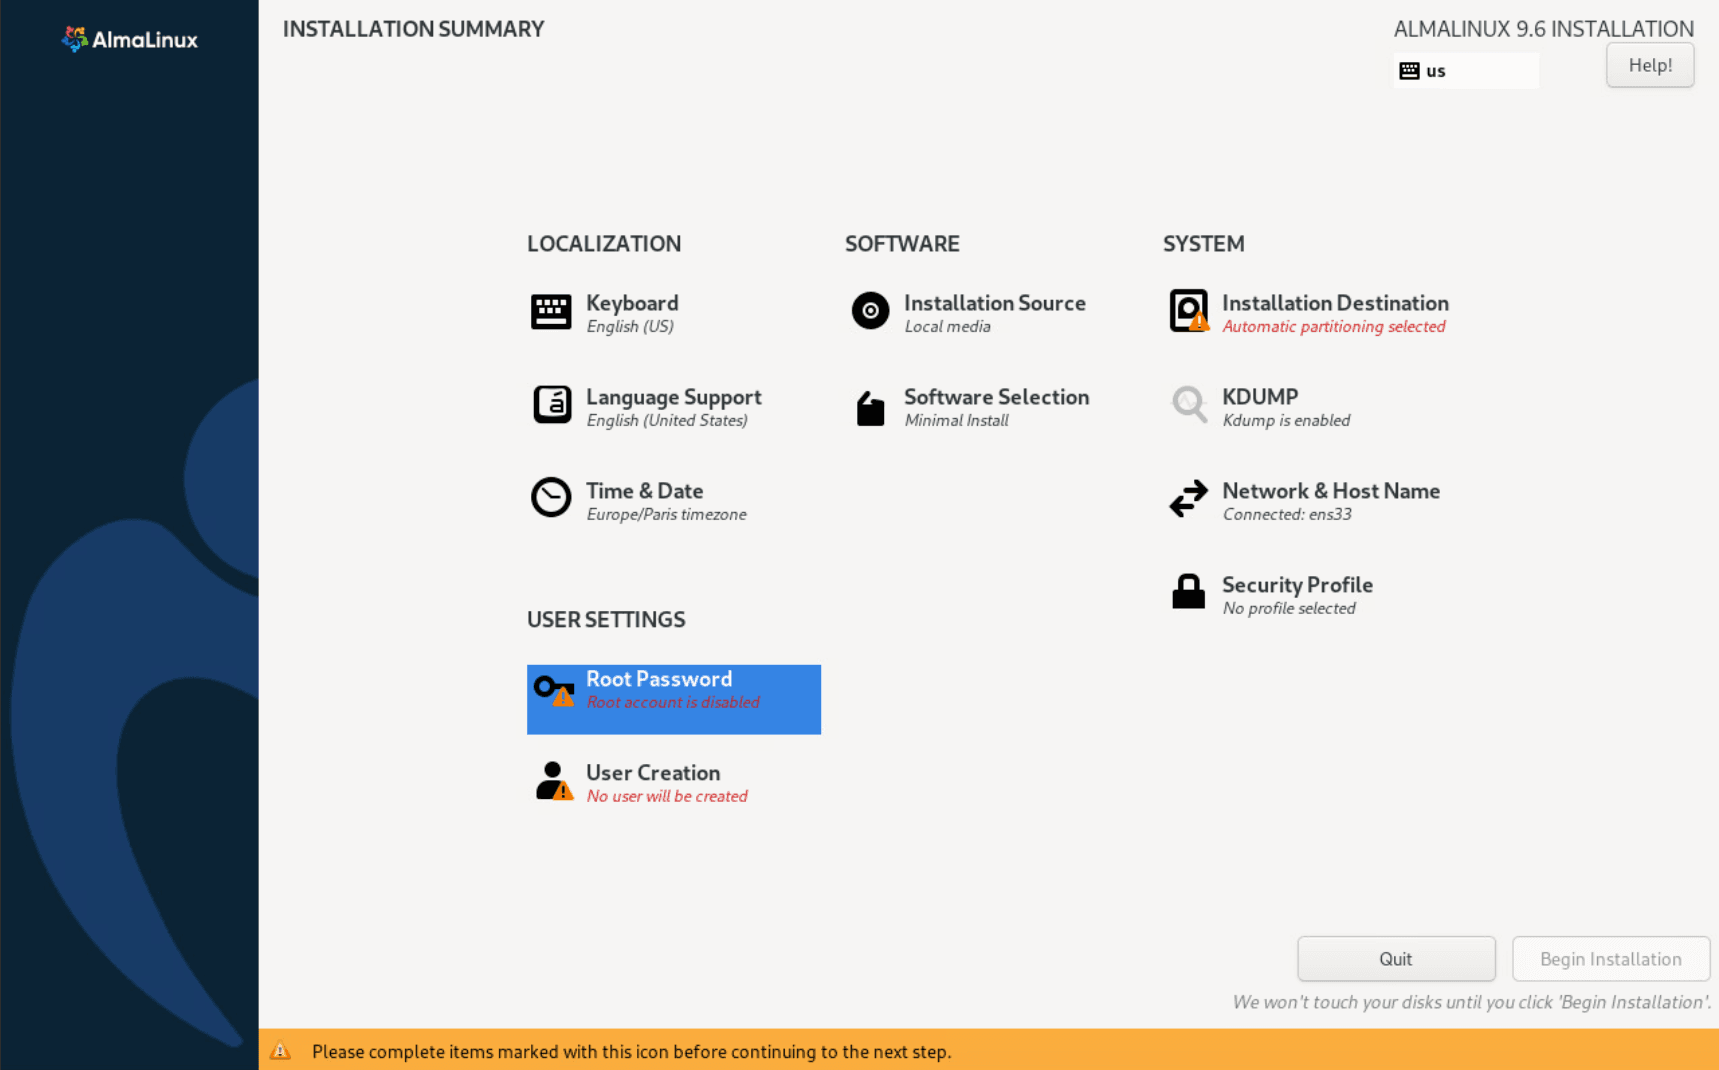This screenshot has height=1070, width=1719.
Task: Click the 'us' keyboard layout indicator
Action: [1466, 71]
